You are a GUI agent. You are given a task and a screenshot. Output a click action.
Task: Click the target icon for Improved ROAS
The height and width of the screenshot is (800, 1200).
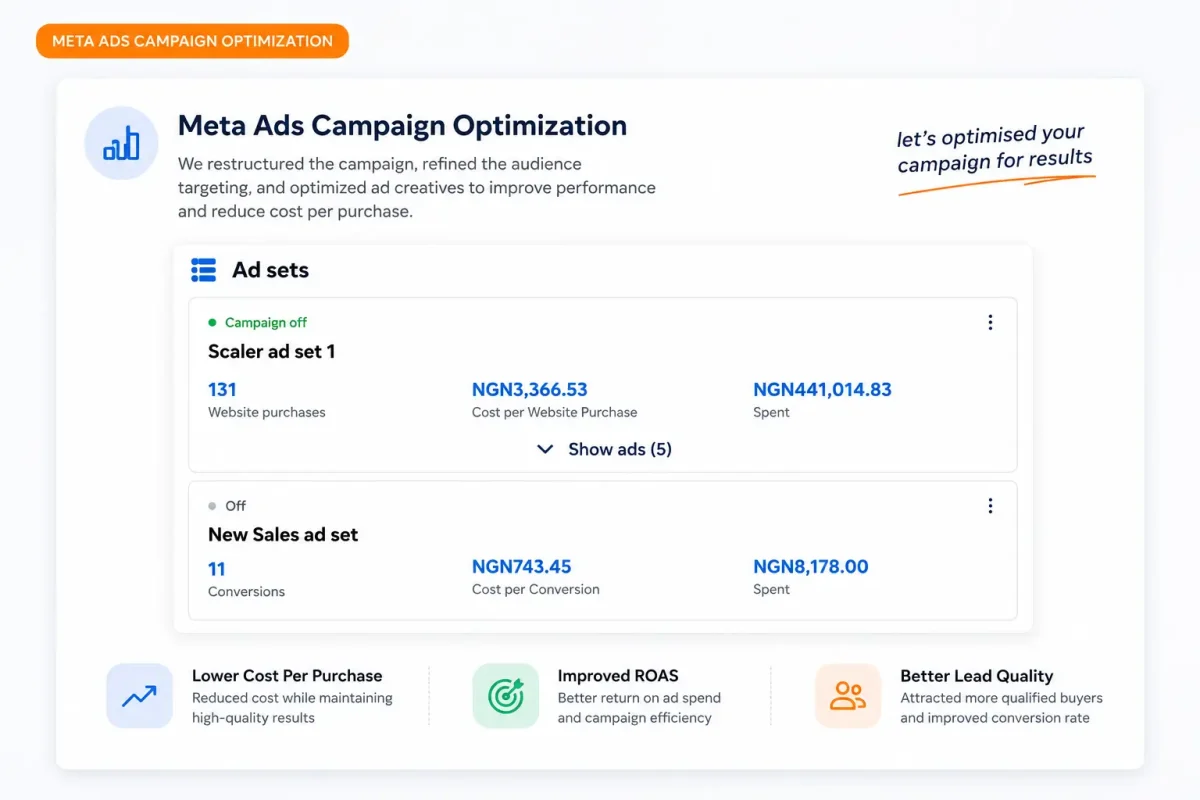[x=505, y=696]
